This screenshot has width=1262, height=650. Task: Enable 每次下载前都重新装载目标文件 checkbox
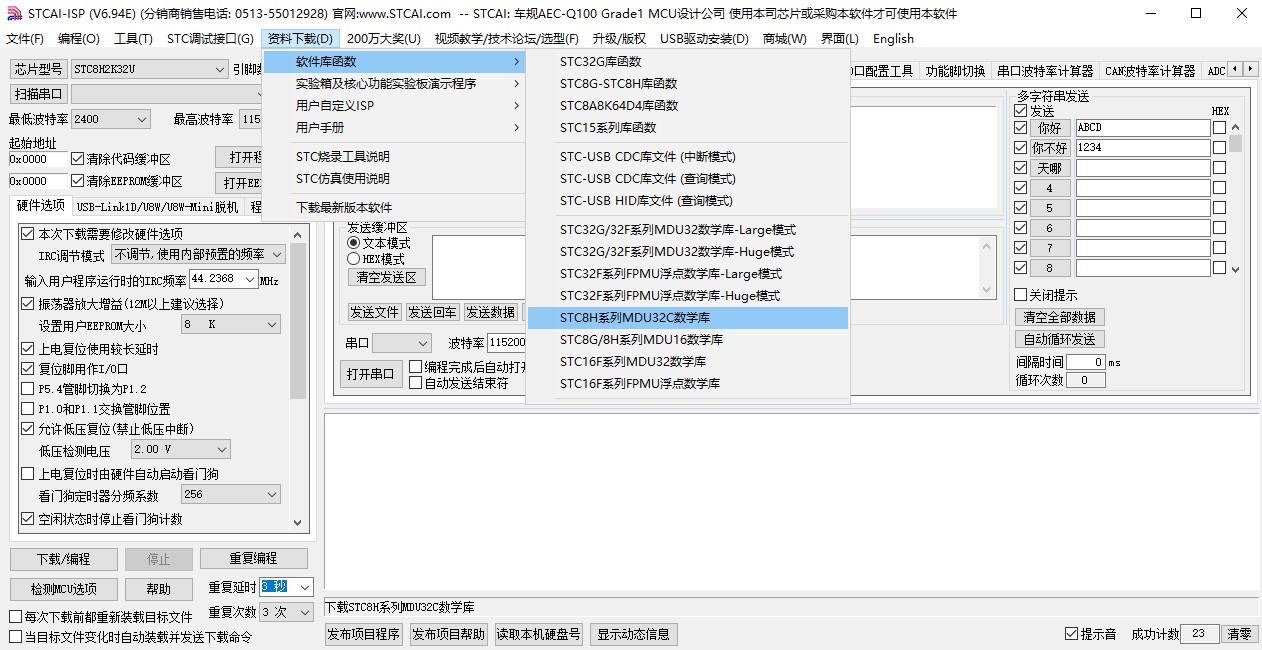15,617
